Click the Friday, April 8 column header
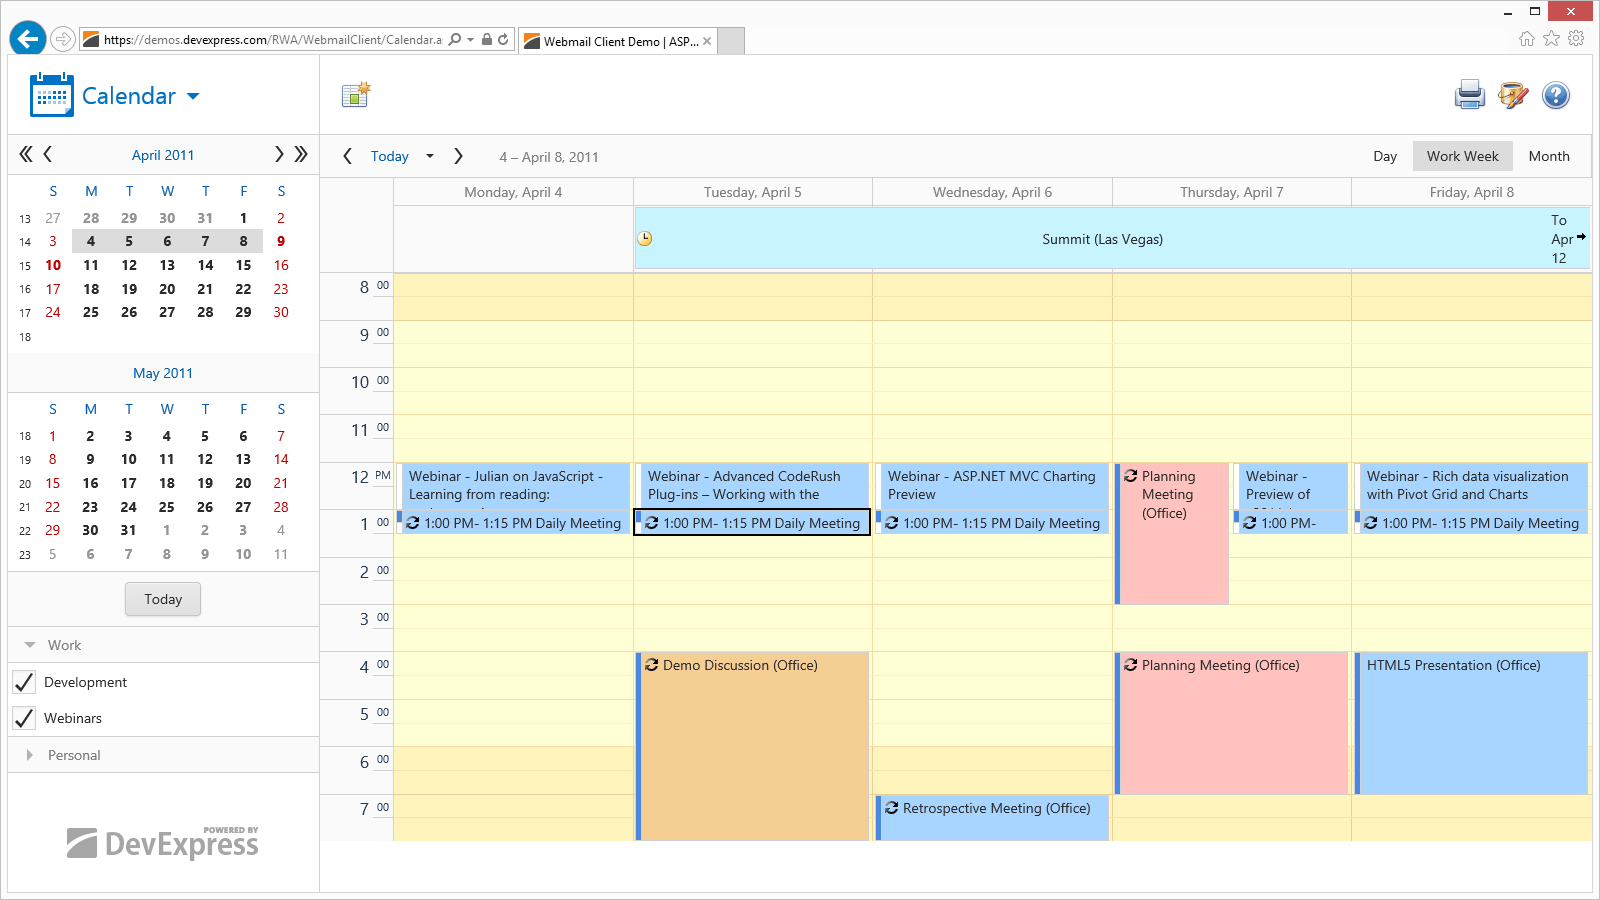 (1471, 192)
